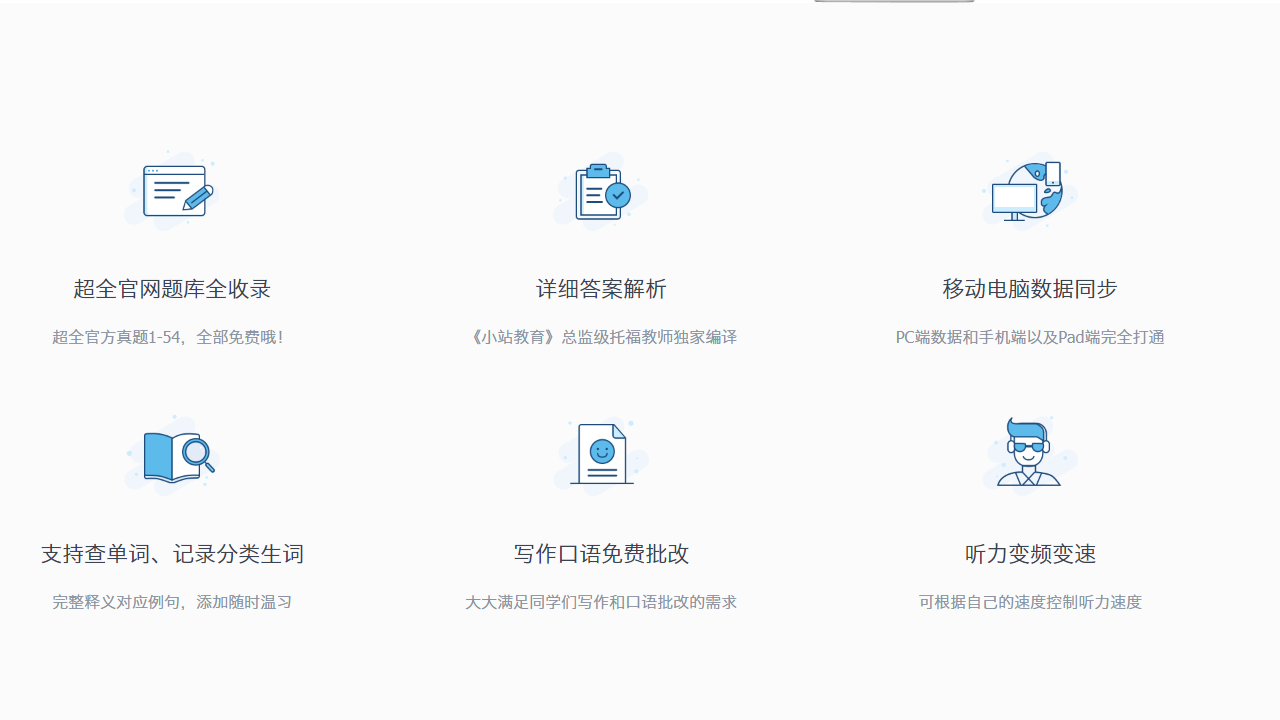This screenshot has width=1280, height=720.
Task: Click the student with headphones icon
Action: tap(1029, 453)
